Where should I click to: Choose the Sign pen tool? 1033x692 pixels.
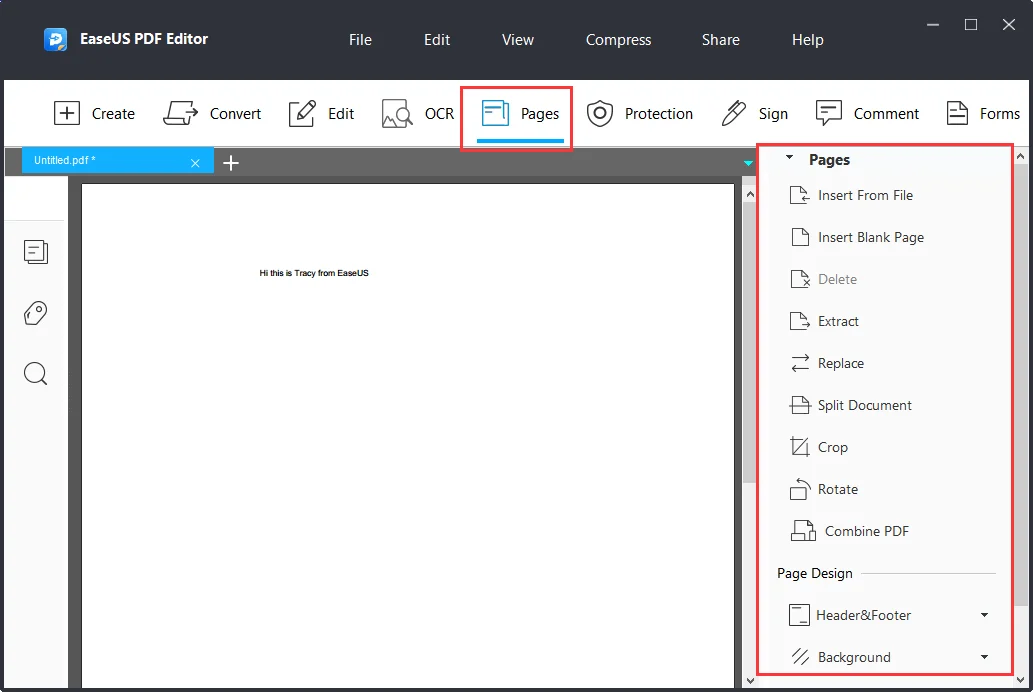[x=754, y=113]
